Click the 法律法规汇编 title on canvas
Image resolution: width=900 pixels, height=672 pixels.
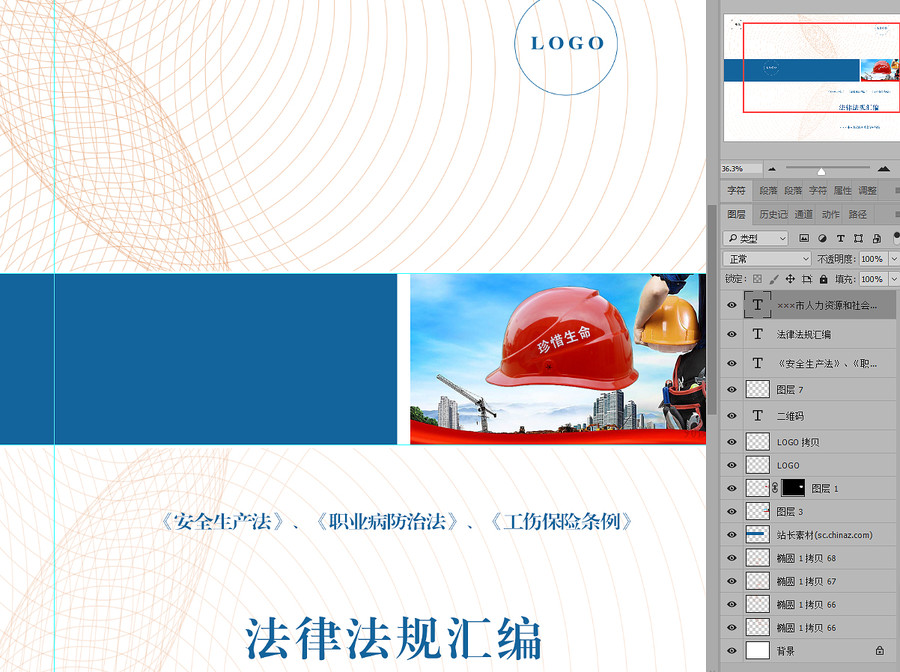pyautogui.click(x=394, y=638)
